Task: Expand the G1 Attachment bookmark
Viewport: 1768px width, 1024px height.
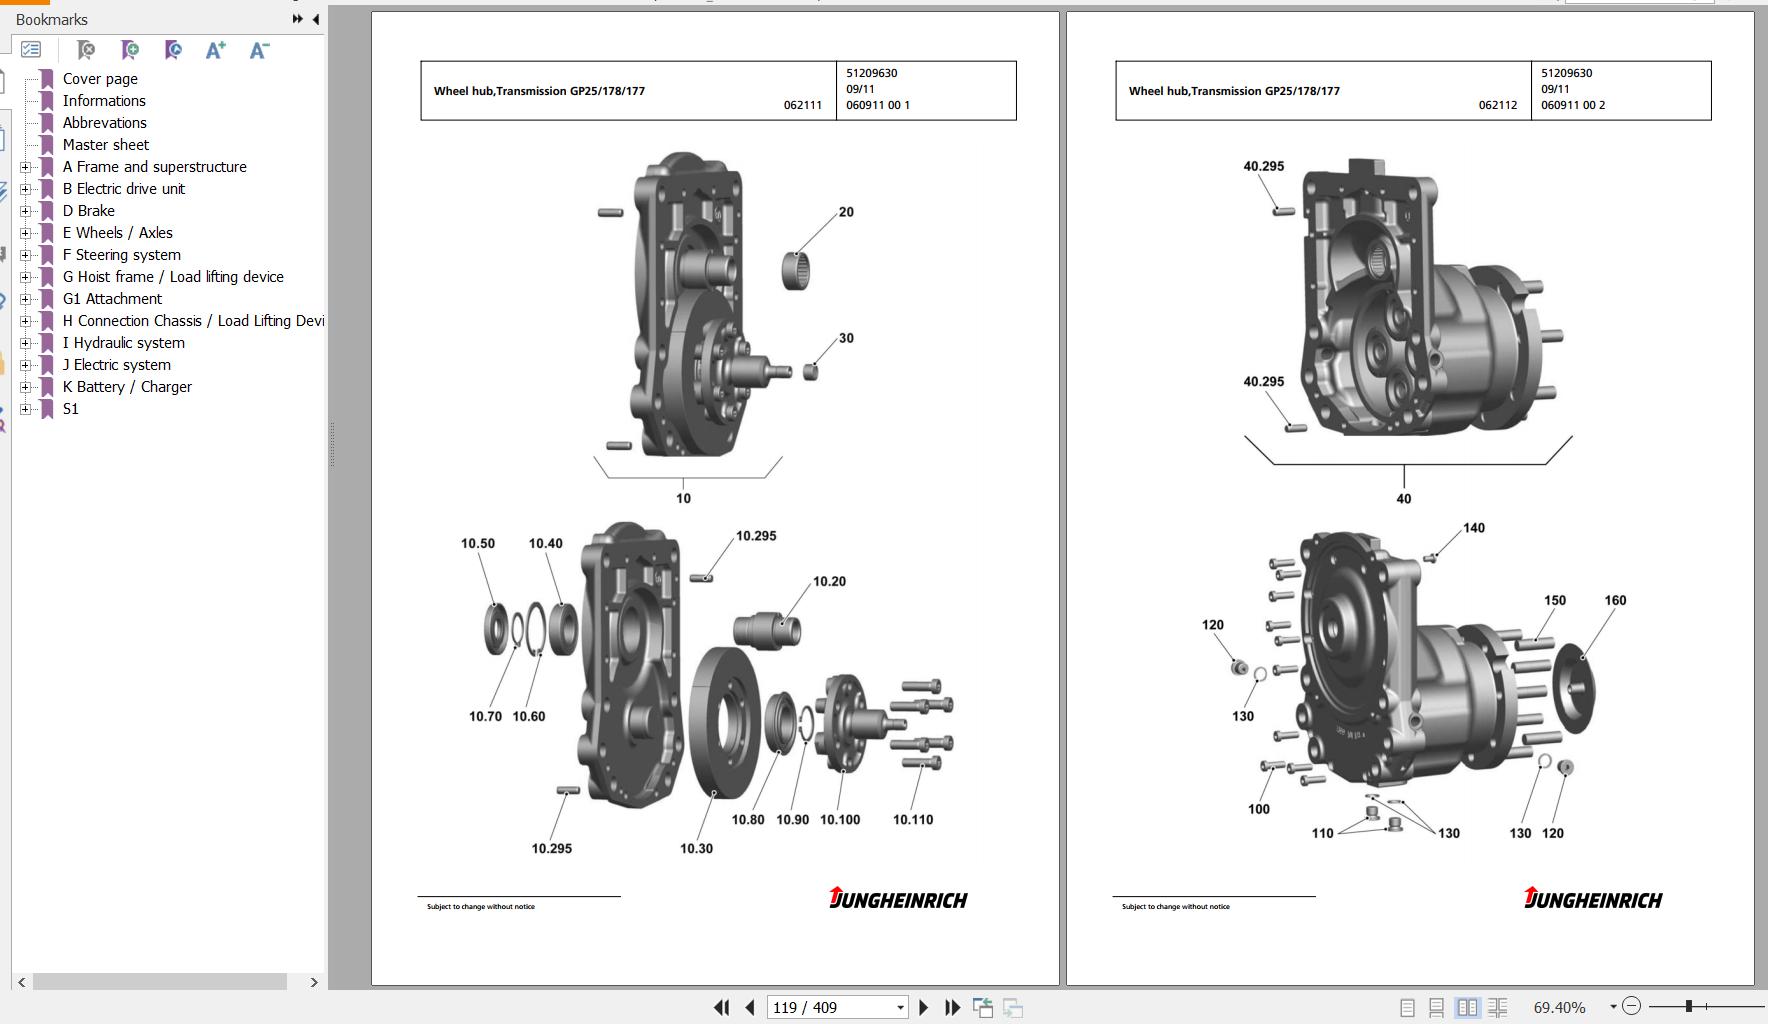Action: point(26,299)
